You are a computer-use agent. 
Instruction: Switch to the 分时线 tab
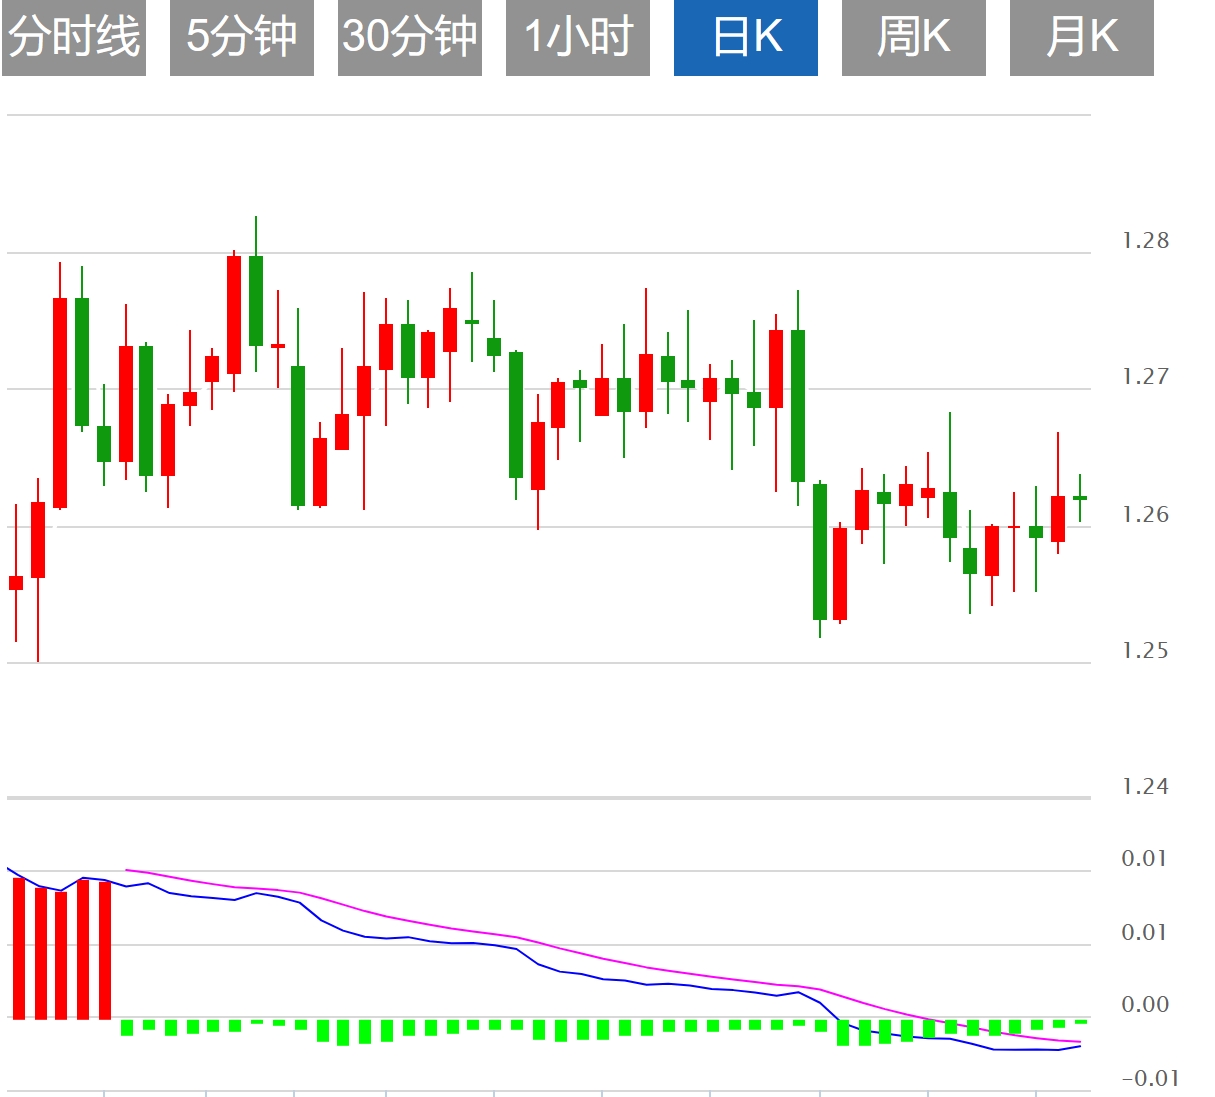pos(74,38)
